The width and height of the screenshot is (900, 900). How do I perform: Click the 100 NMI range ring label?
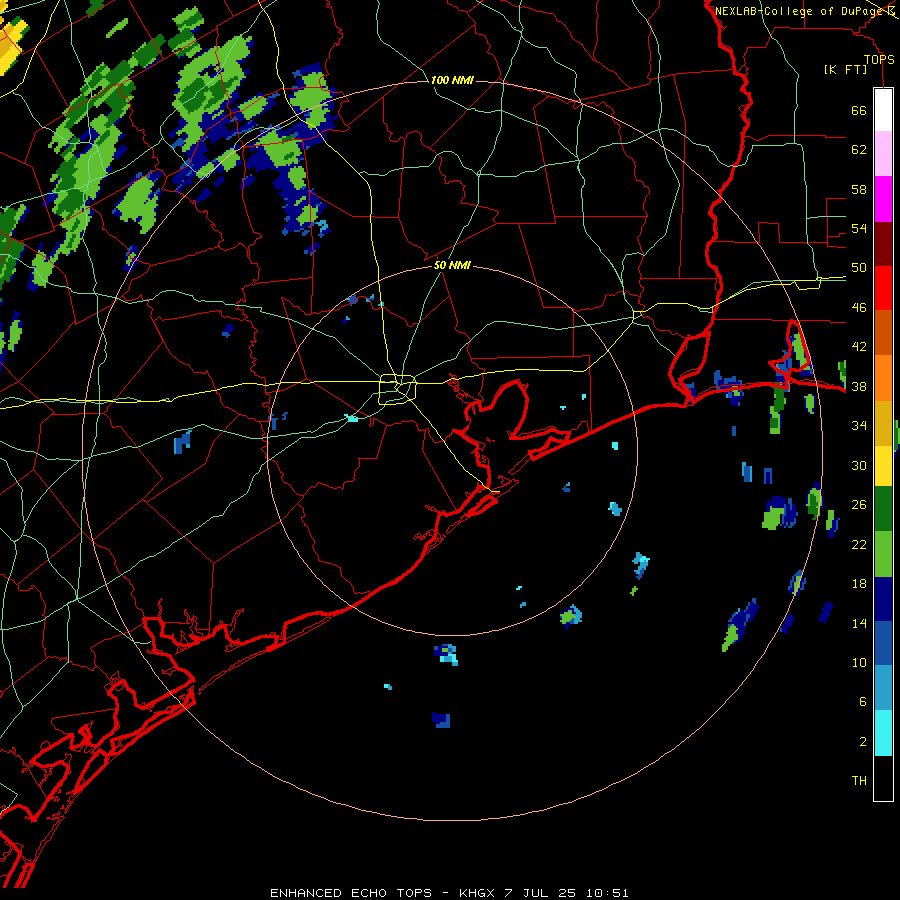tap(452, 80)
